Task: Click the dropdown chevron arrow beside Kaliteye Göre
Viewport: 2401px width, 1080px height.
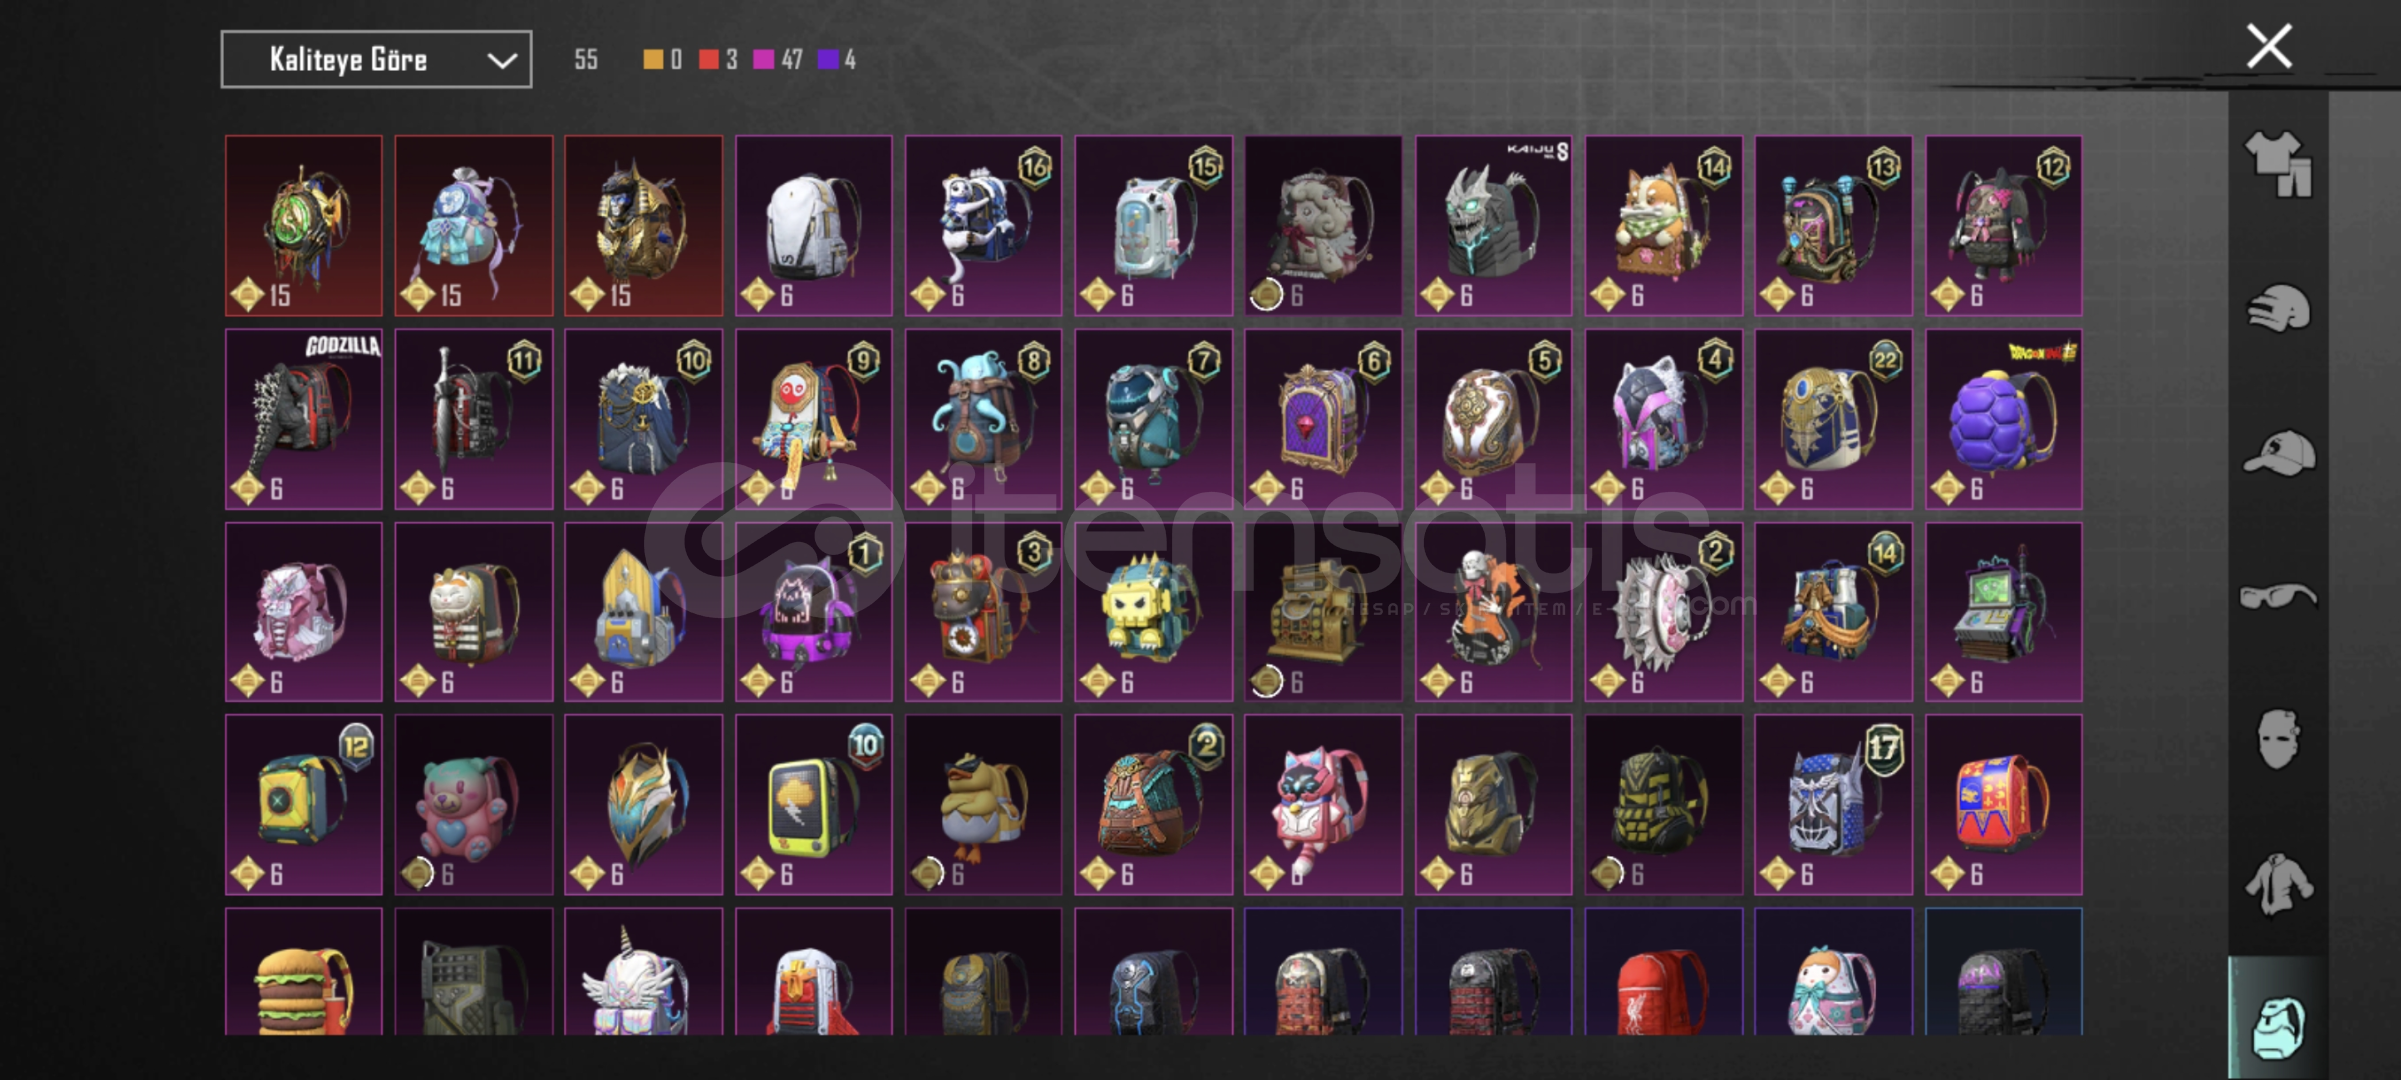Action: pyautogui.click(x=502, y=61)
